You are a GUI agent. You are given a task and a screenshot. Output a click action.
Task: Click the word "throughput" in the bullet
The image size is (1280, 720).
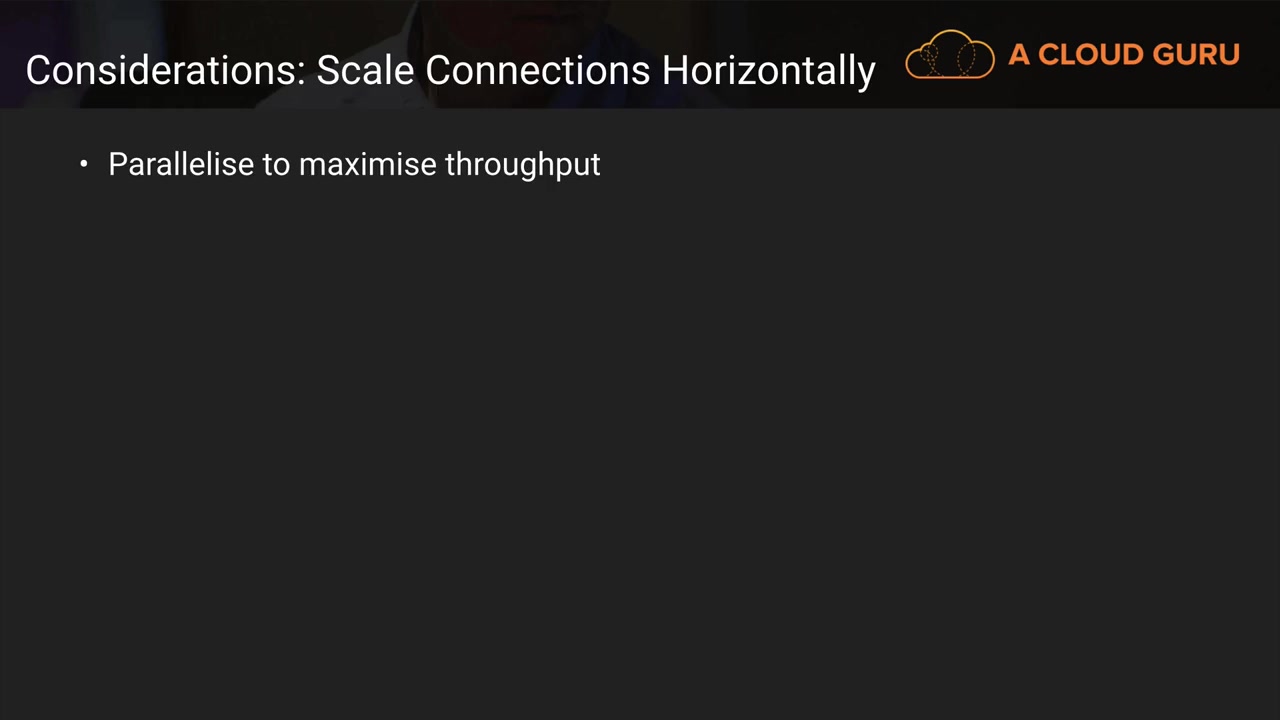point(522,164)
